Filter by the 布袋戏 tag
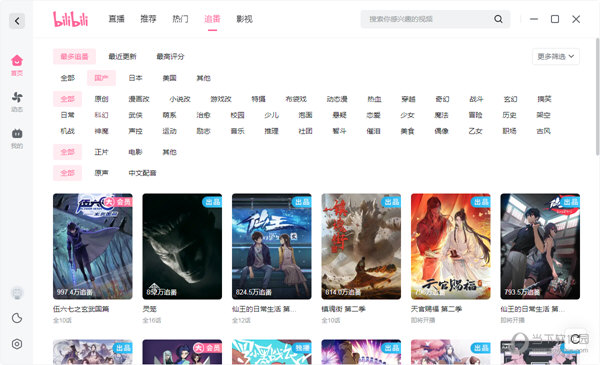This screenshot has height=365, width=600. tap(296, 99)
